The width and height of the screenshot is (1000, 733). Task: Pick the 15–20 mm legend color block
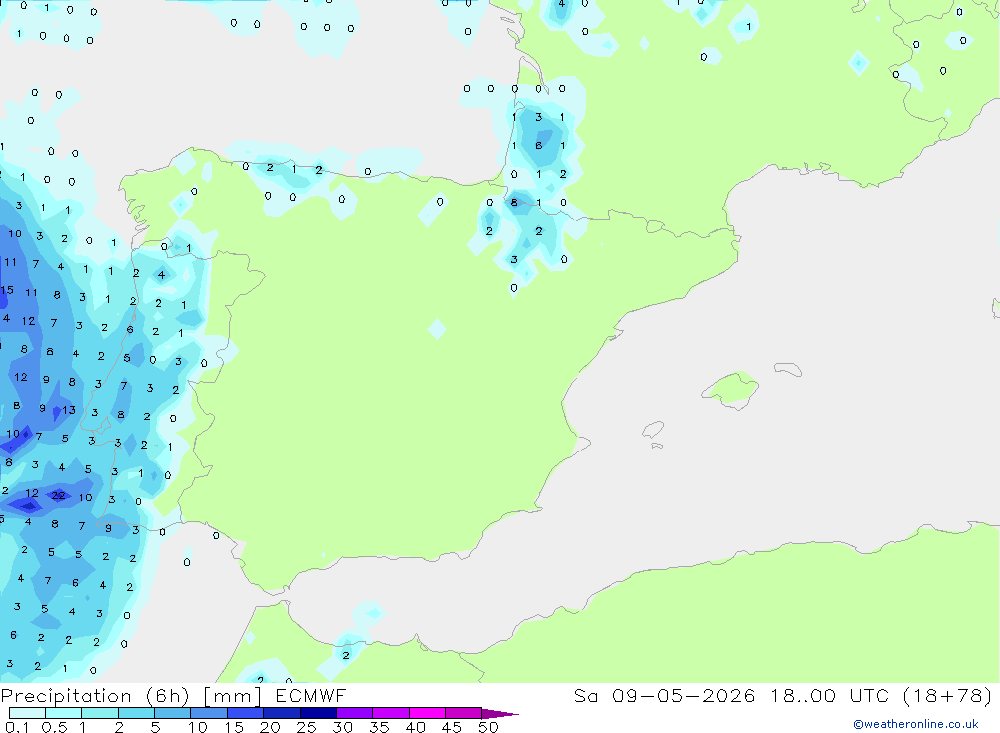pos(245,713)
